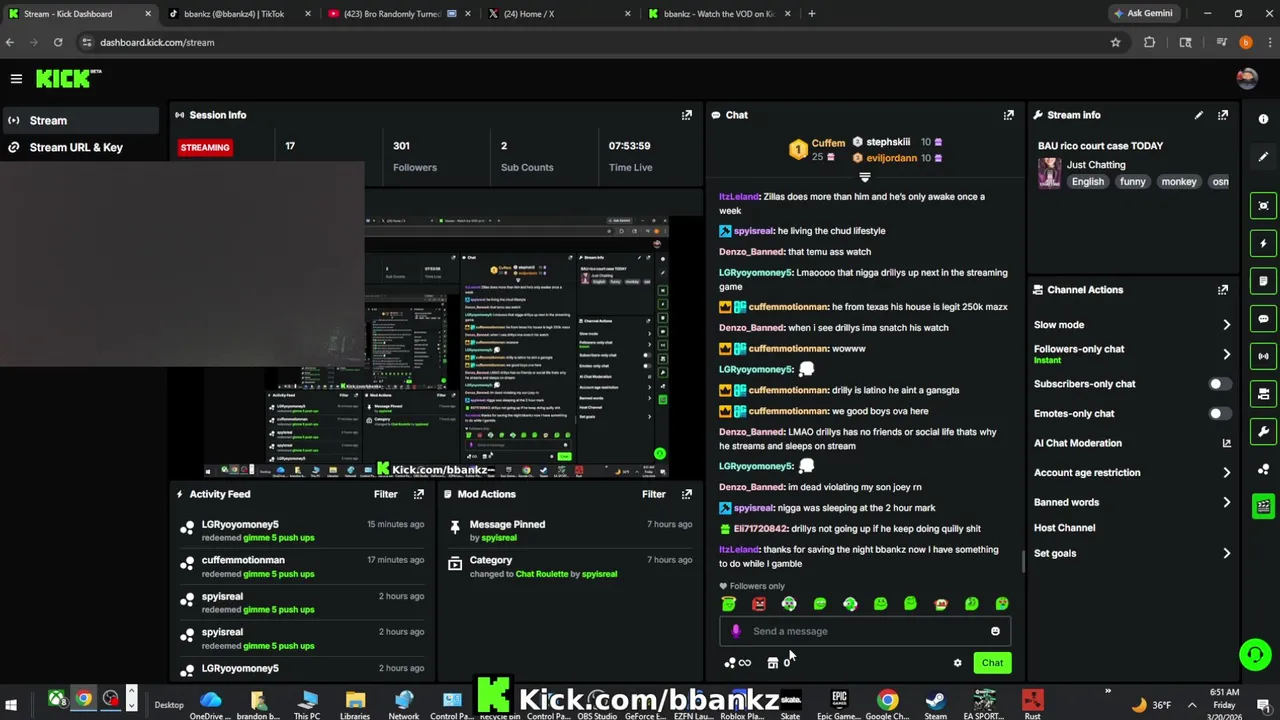The height and width of the screenshot is (720, 1280).
Task: Open the Mod Actions Filter
Action: [653, 494]
